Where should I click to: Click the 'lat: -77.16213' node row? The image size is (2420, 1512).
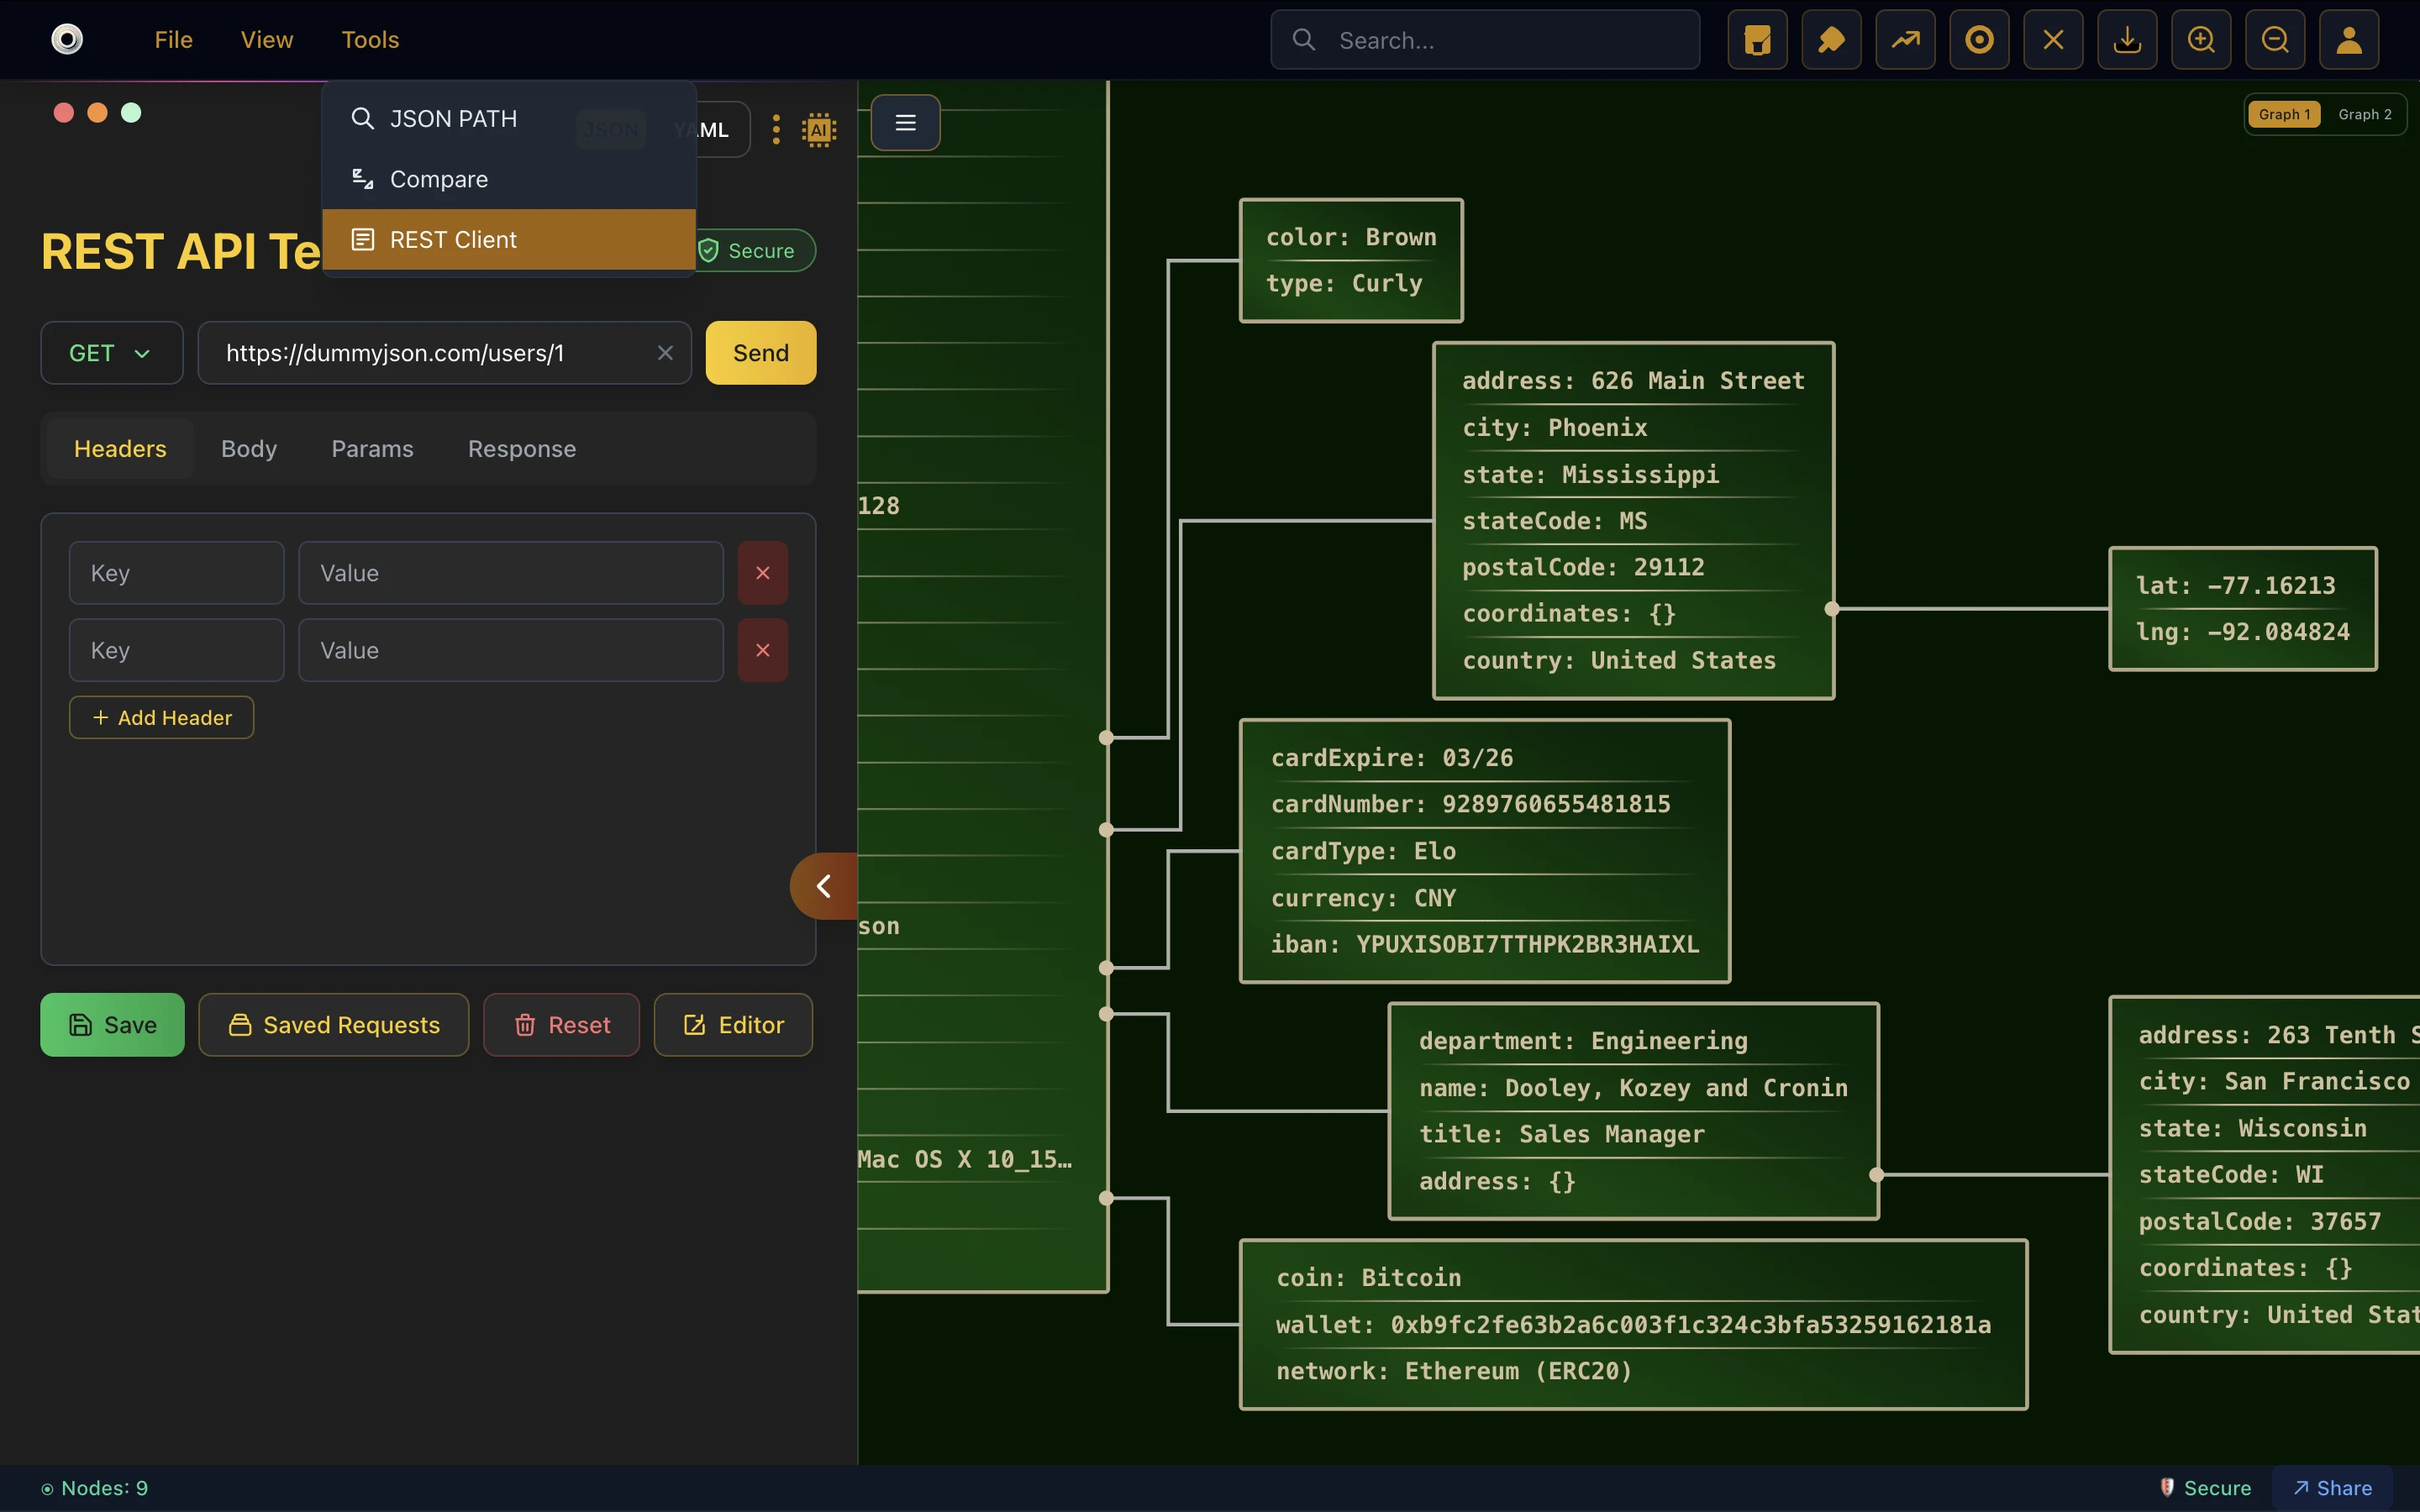[x=2235, y=585]
